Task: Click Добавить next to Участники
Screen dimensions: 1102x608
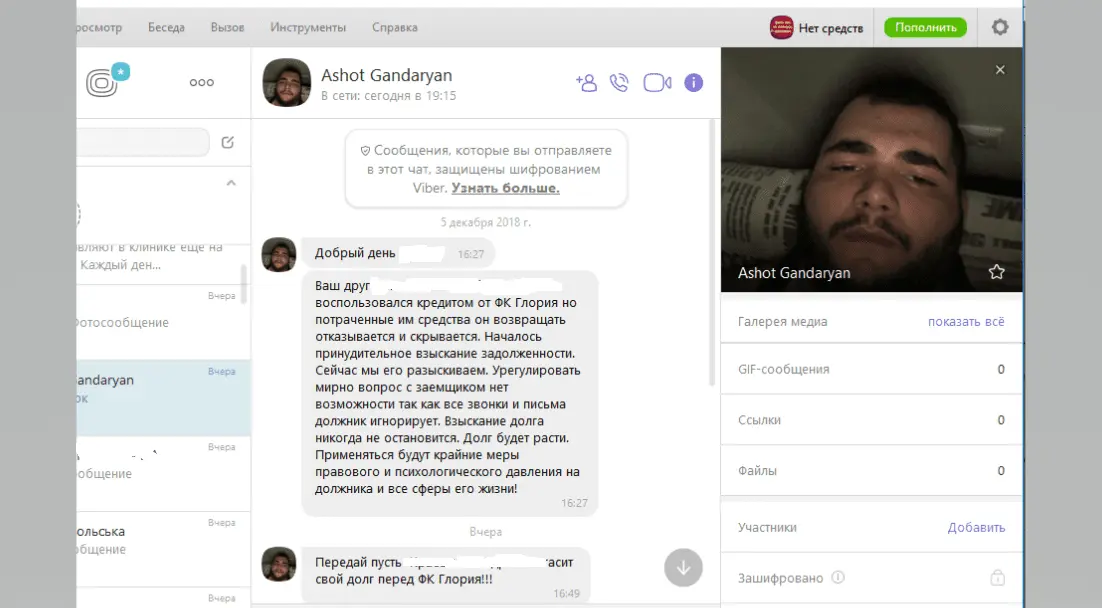Action: pos(976,527)
